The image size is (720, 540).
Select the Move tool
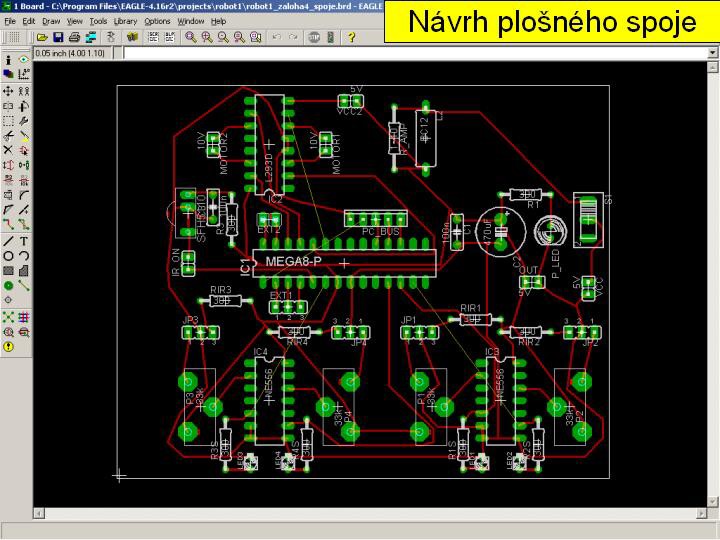(x=8, y=90)
